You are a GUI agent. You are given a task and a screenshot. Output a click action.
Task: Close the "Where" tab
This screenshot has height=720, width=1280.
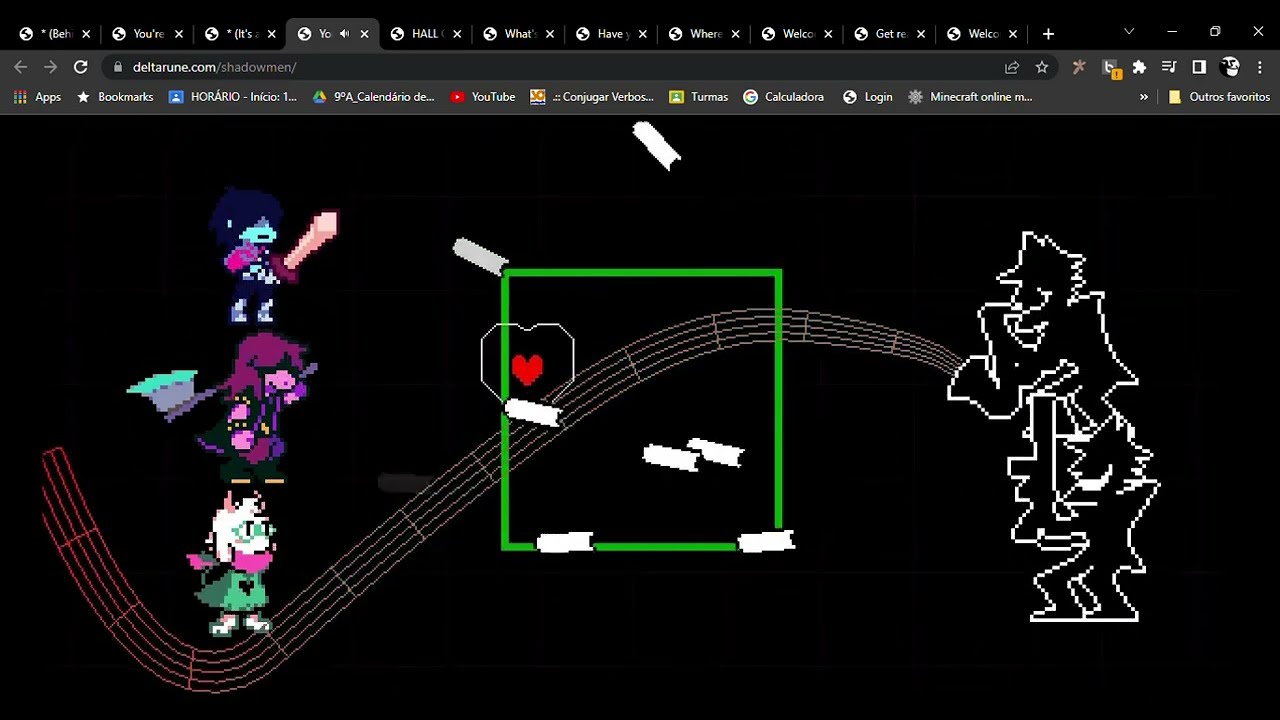(735, 34)
